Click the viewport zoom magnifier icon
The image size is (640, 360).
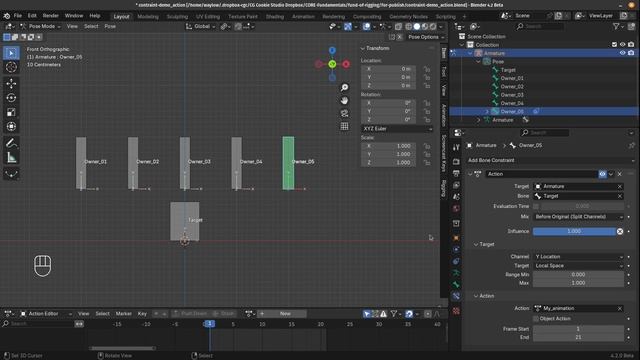pyautogui.click(x=344, y=87)
